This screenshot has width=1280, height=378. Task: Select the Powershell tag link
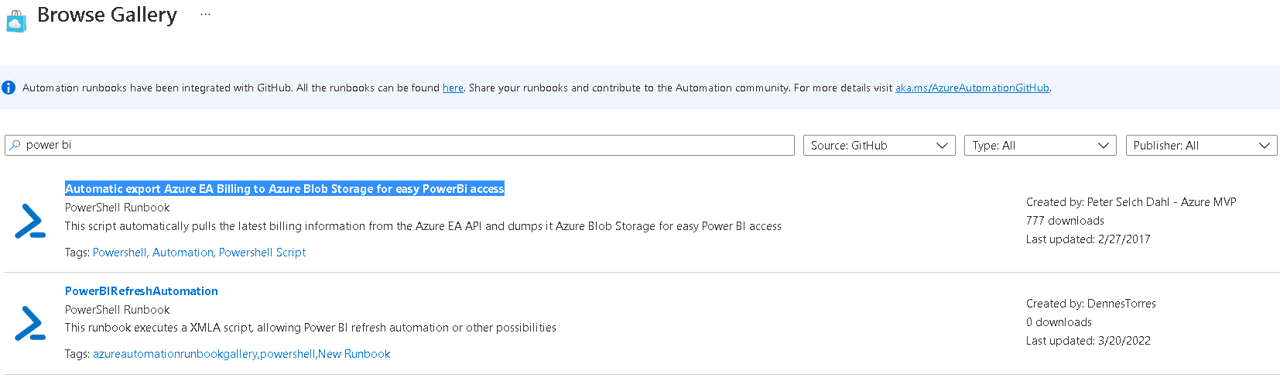pyautogui.click(x=119, y=253)
